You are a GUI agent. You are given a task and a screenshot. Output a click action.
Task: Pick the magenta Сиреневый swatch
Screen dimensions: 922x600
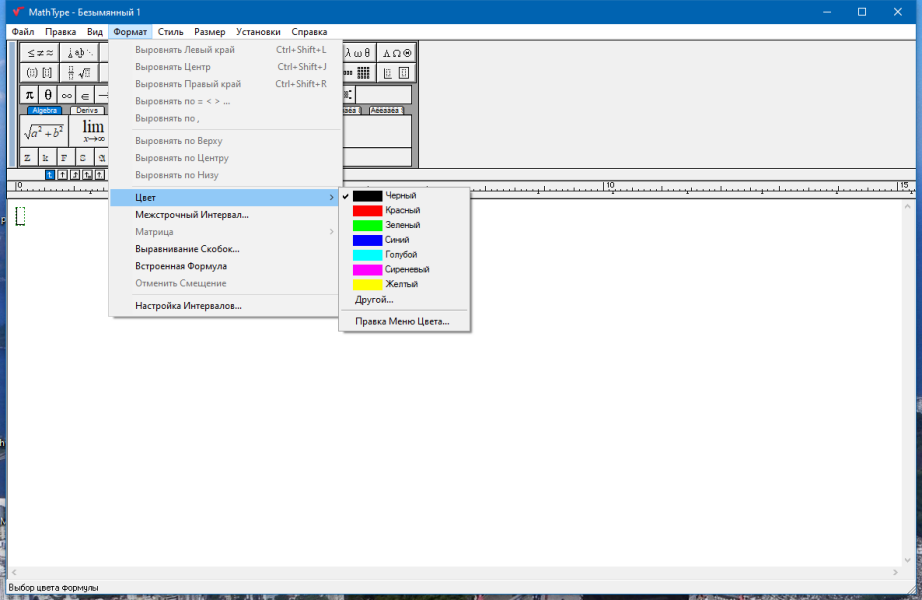(368, 269)
